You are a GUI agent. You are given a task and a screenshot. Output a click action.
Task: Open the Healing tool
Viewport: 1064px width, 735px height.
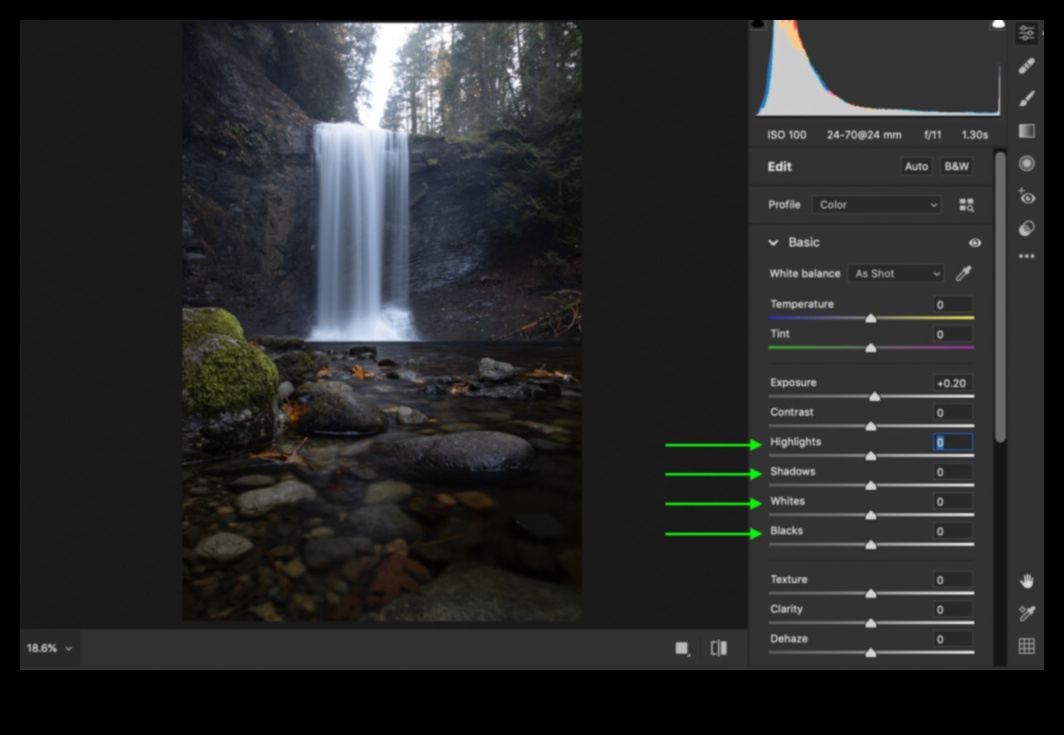pyautogui.click(x=1027, y=67)
